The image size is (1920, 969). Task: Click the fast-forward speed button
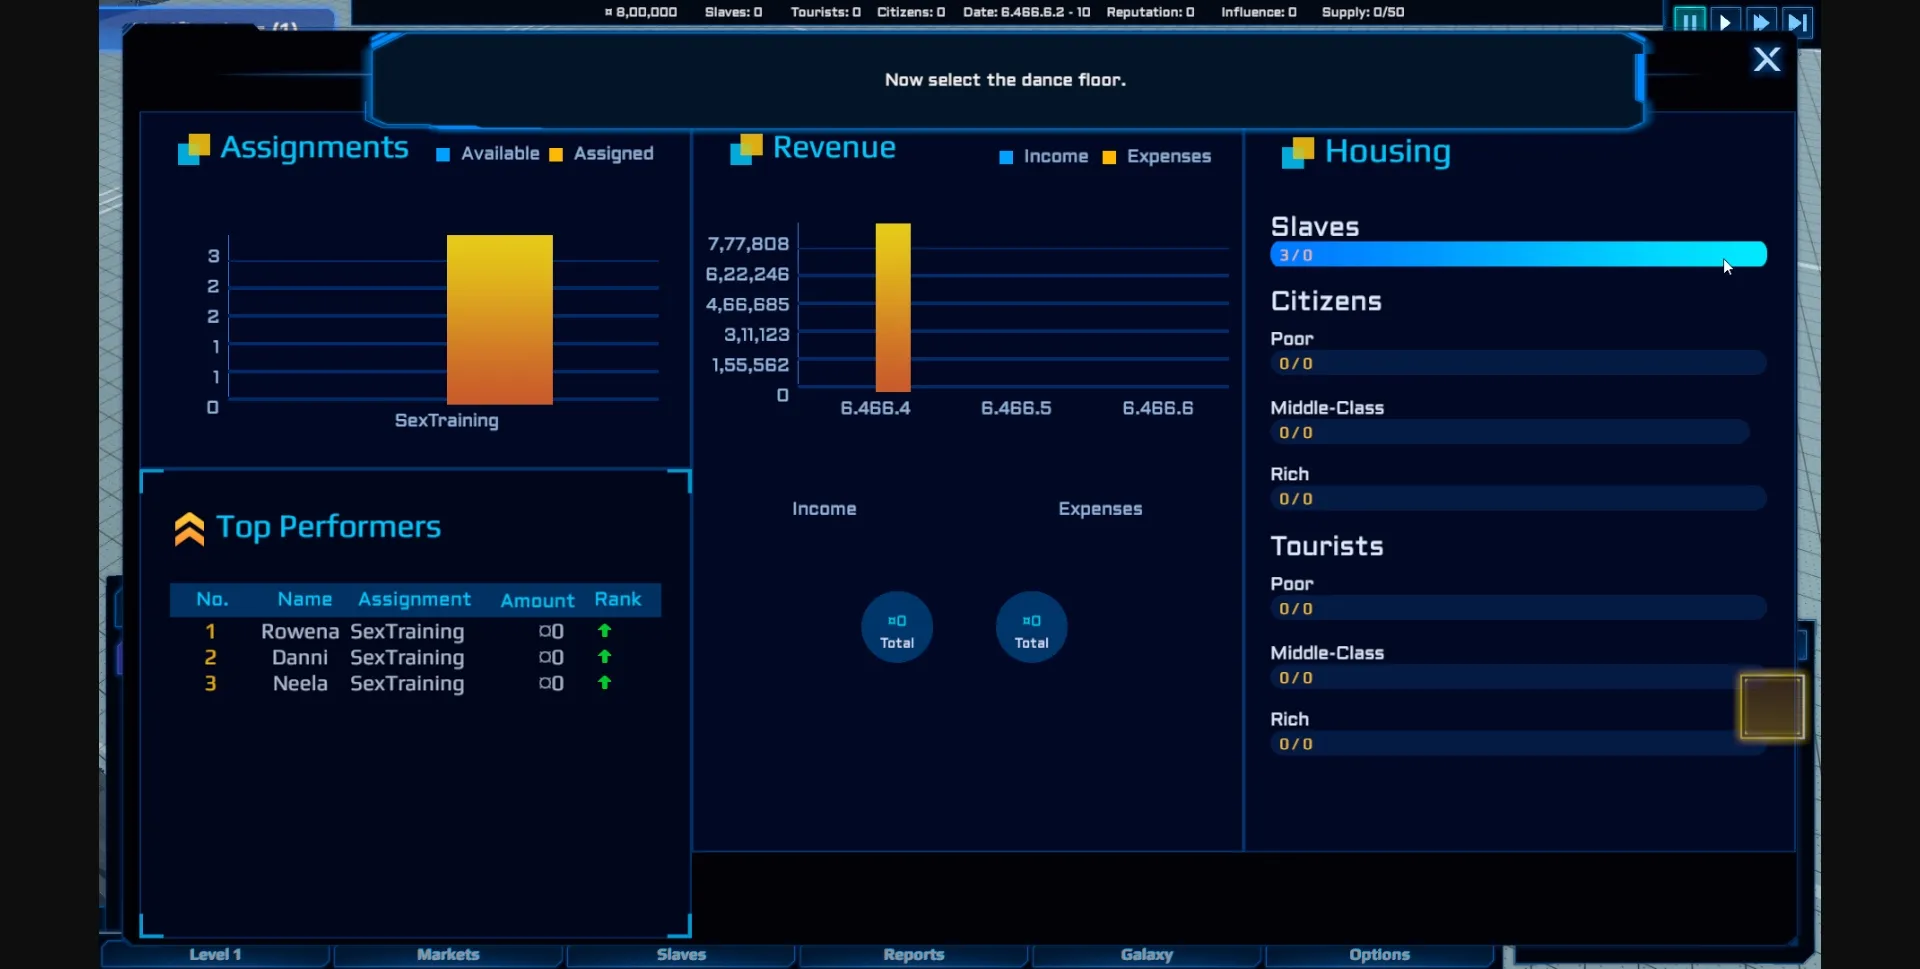coord(1761,21)
